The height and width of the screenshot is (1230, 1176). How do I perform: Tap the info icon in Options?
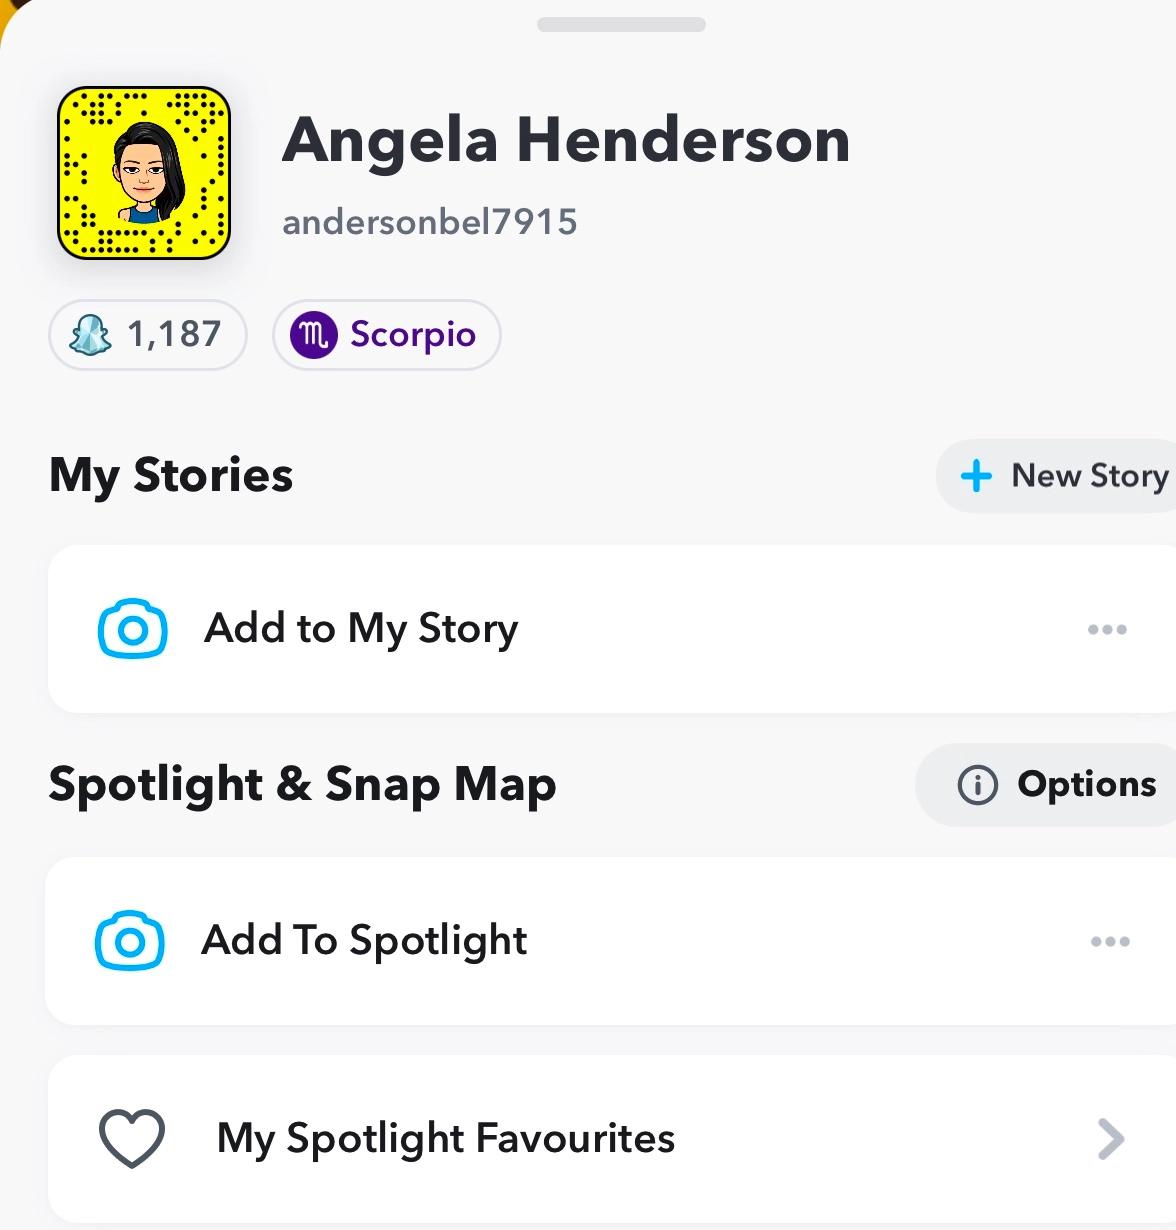pos(977,785)
